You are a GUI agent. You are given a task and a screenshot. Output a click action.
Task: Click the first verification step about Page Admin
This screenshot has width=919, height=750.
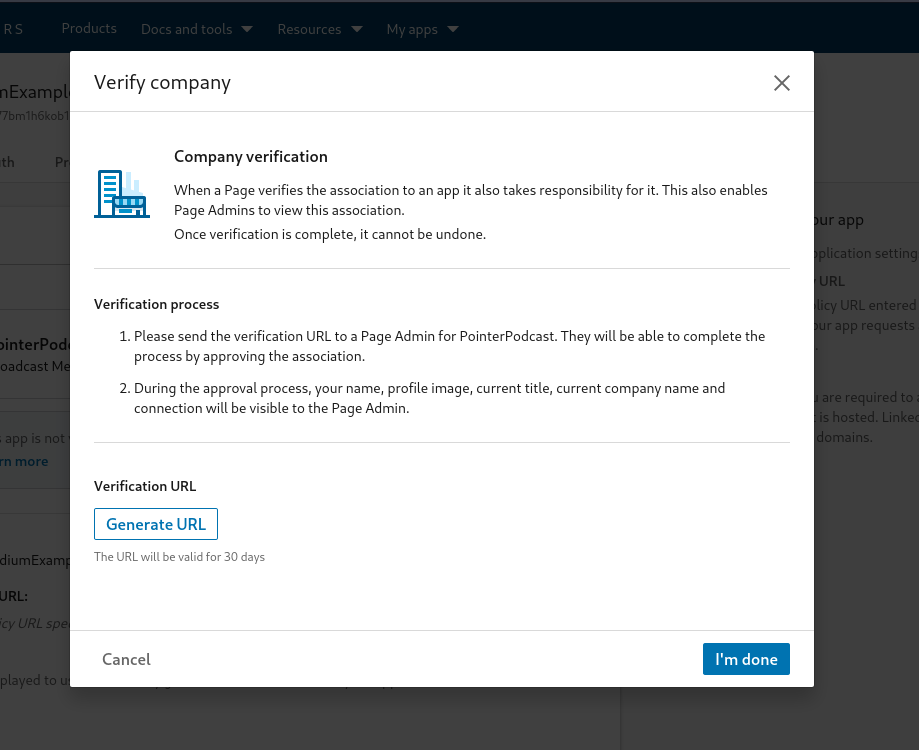tap(449, 346)
